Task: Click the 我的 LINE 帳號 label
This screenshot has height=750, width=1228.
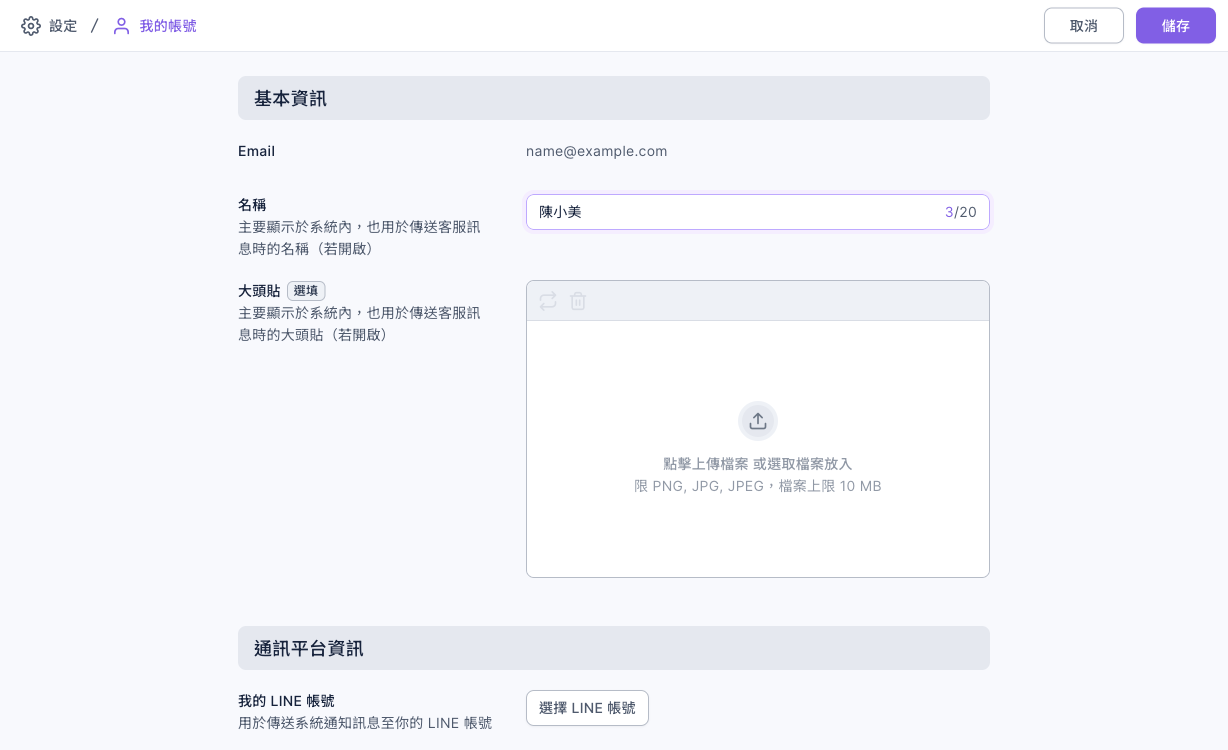Action: 286,701
